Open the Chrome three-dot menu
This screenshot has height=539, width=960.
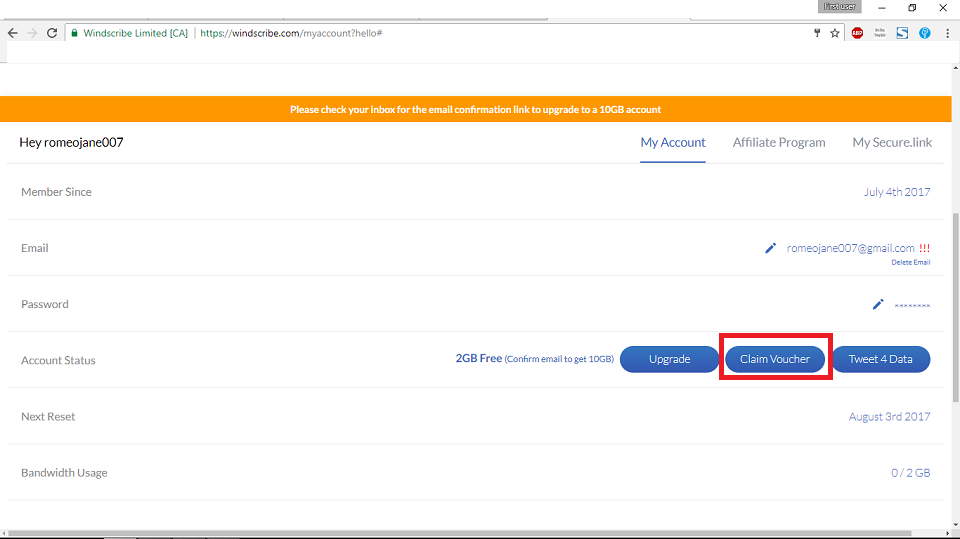pos(947,33)
